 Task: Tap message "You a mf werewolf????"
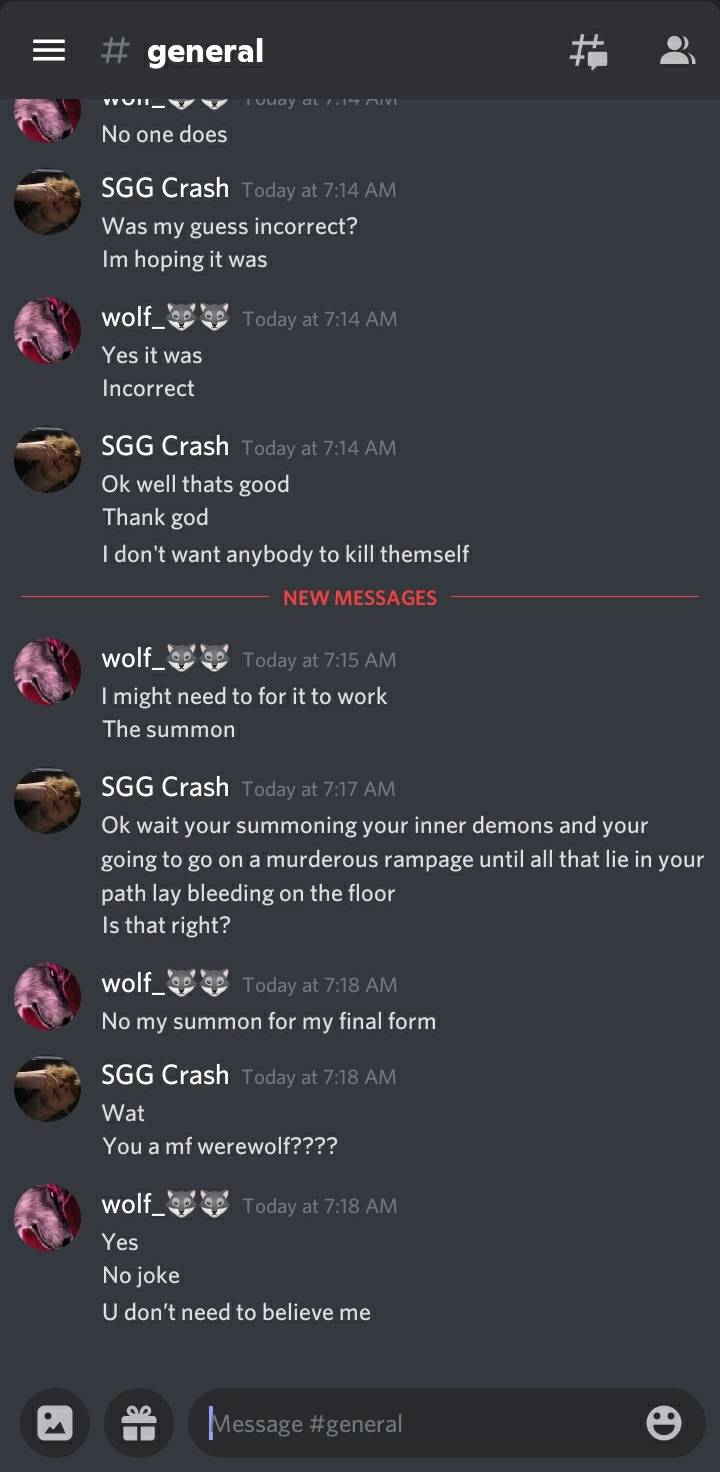(x=220, y=1146)
